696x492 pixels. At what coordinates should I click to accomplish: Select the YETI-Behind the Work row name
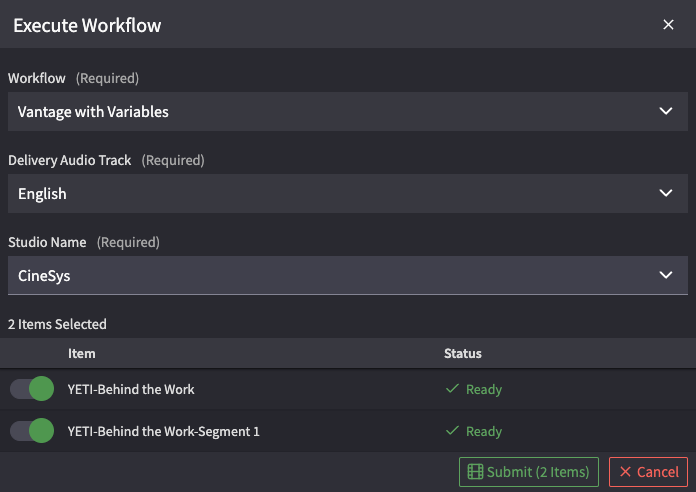tap(131, 389)
